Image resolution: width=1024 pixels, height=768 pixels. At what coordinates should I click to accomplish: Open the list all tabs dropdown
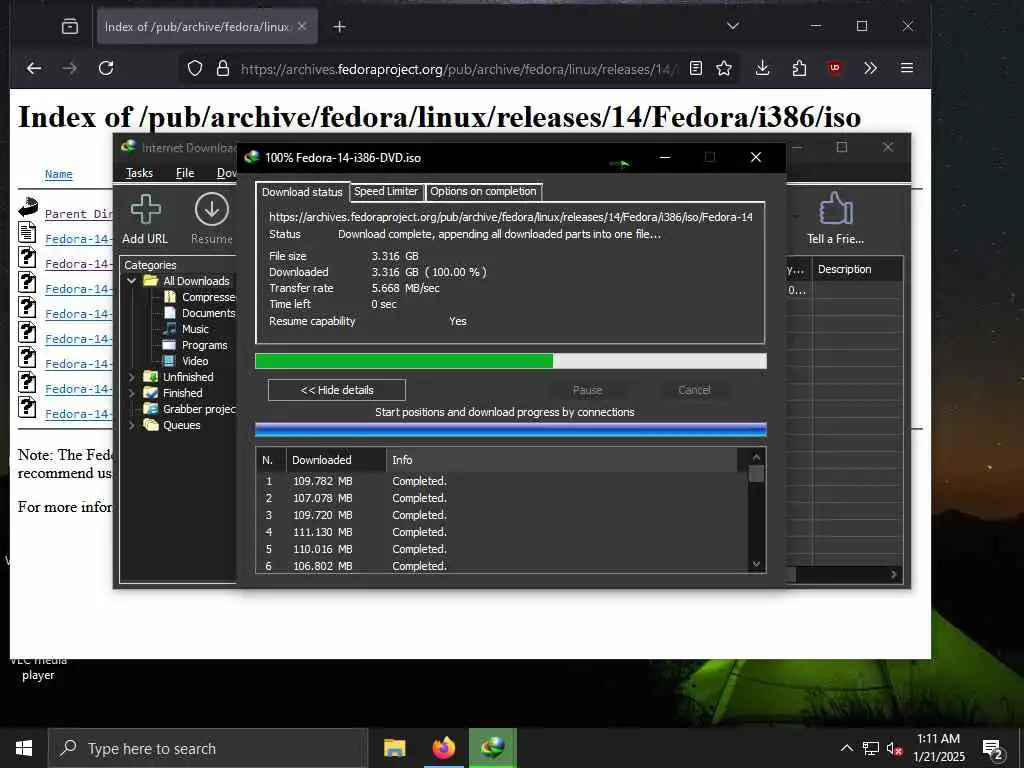[733, 26]
